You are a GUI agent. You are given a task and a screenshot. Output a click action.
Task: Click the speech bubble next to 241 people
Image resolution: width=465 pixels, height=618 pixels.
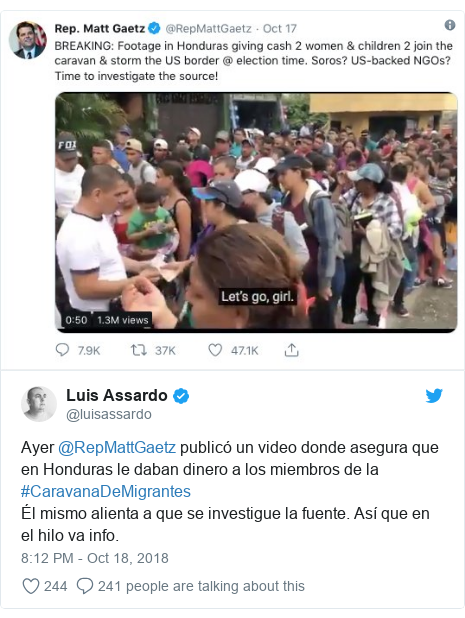pos(85,586)
